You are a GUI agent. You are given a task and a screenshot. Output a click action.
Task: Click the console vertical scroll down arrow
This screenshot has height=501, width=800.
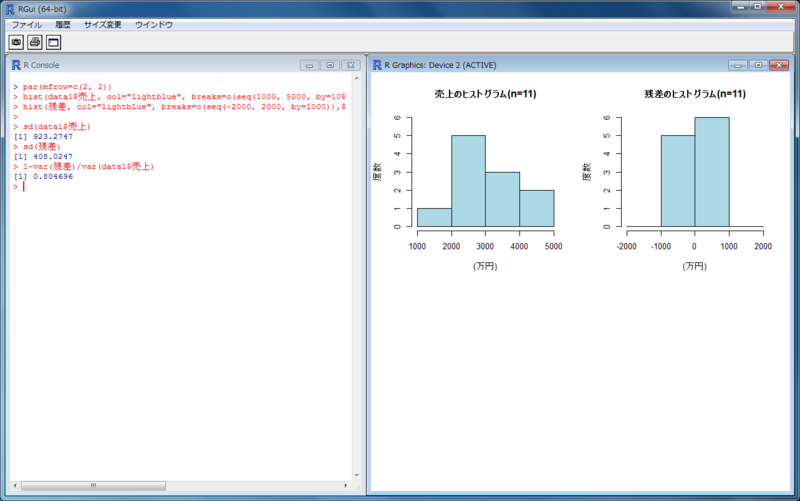[x=357, y=475]
